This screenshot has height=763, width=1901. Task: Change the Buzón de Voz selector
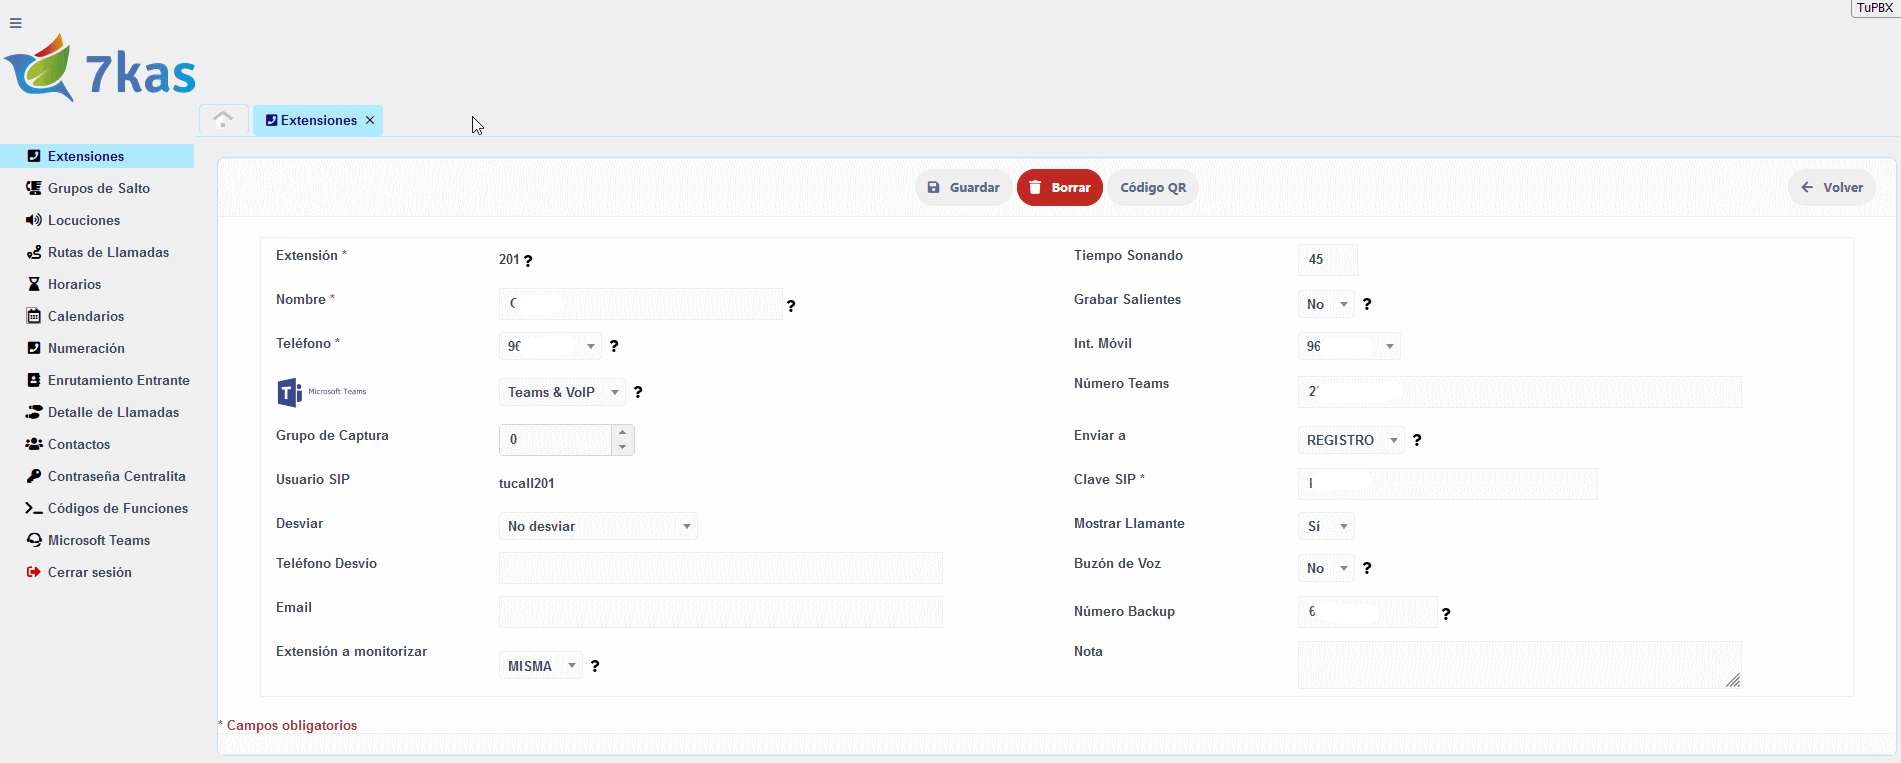(1326, 568)
